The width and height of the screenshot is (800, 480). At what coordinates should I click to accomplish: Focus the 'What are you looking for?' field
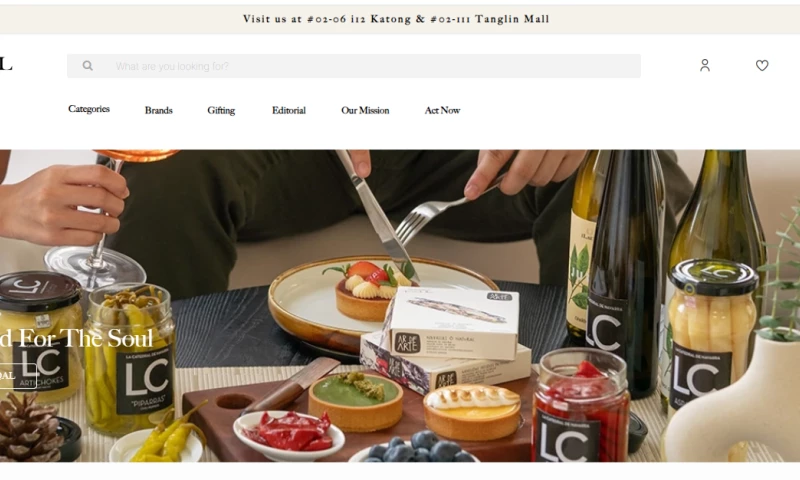354,66
